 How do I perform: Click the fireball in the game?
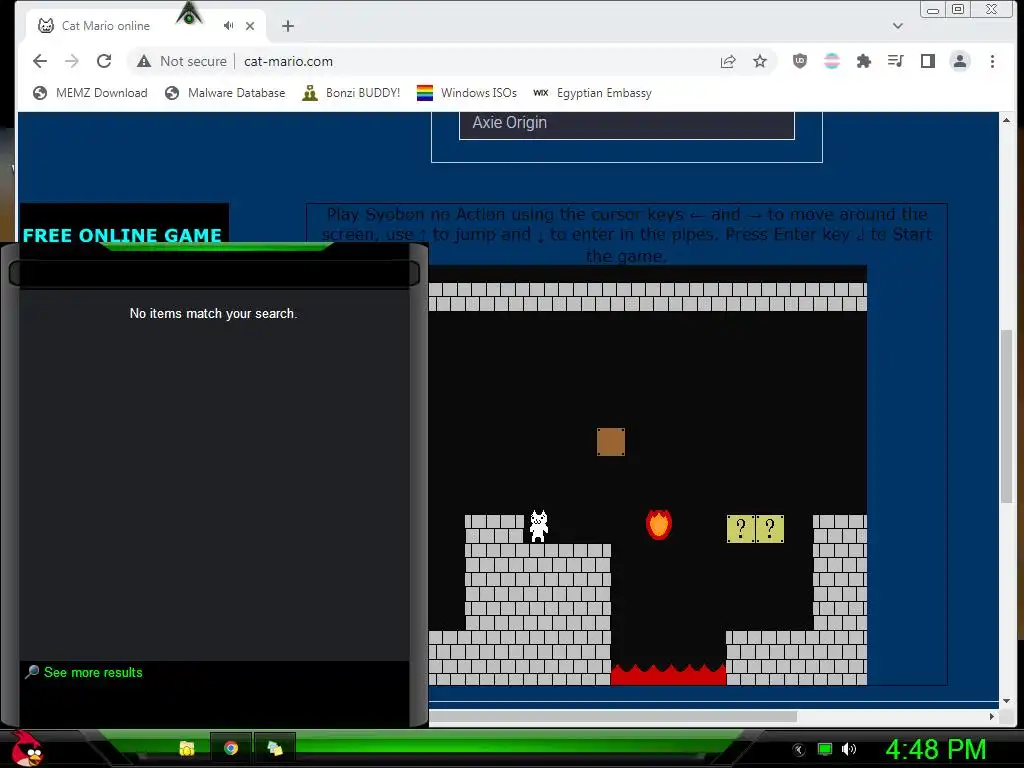click(658, 524)
